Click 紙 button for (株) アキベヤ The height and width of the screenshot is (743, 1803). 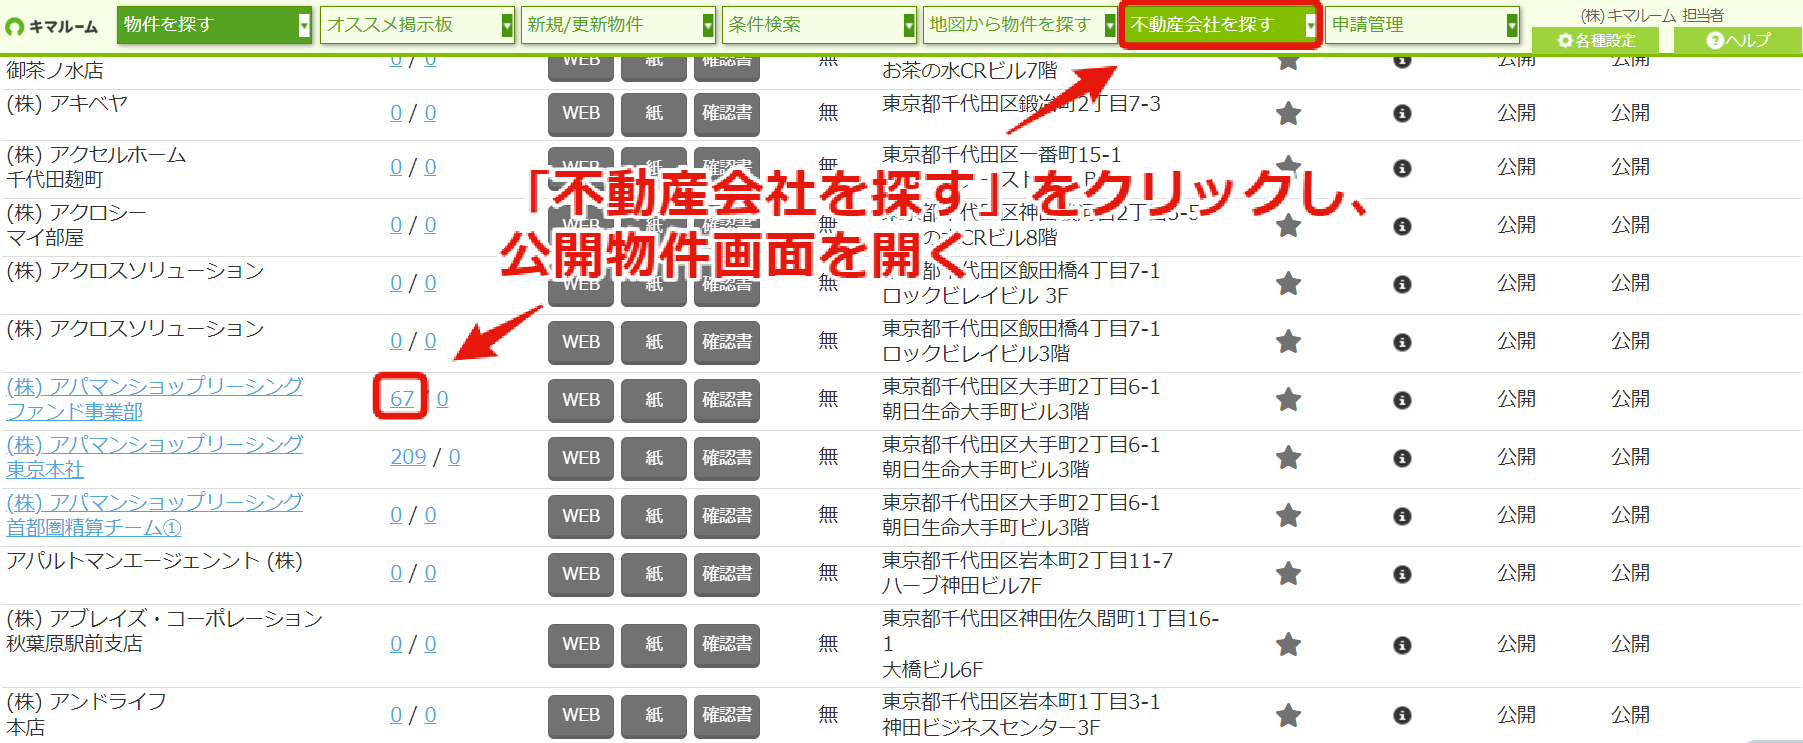click(x=654, y=114)
